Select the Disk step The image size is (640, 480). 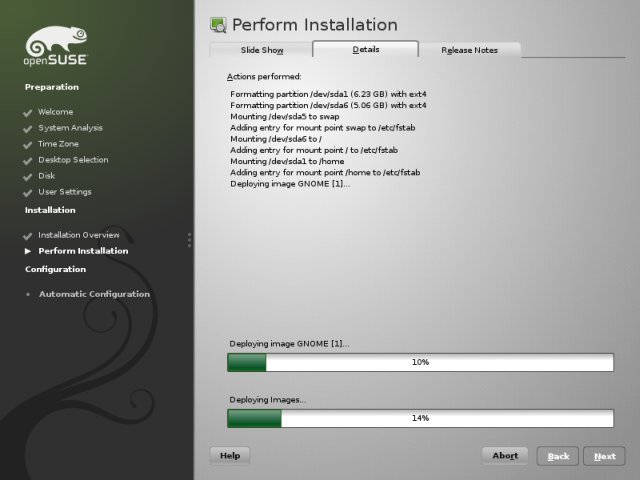47,176
